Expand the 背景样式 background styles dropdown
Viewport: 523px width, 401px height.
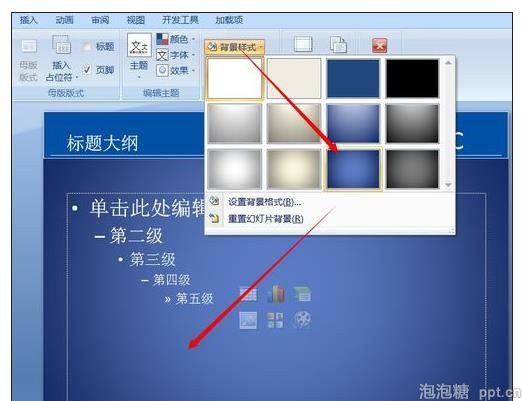[235, 47]
